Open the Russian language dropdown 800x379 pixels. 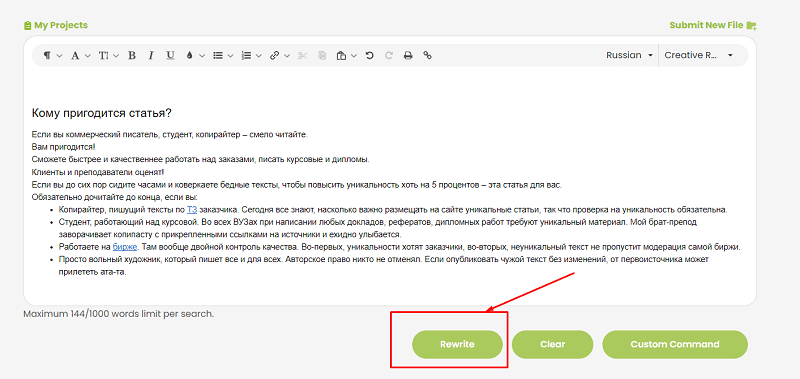630,55
